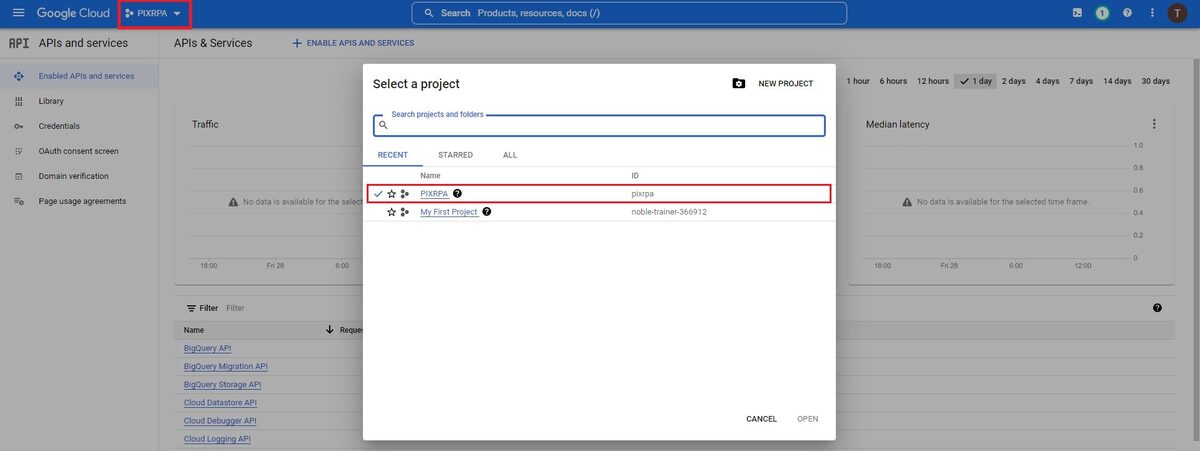Image resolution: width=1200 pixels, height=451 pixels.
Task: Open the notifications badge icon
Action: [x=1102, y=13]
